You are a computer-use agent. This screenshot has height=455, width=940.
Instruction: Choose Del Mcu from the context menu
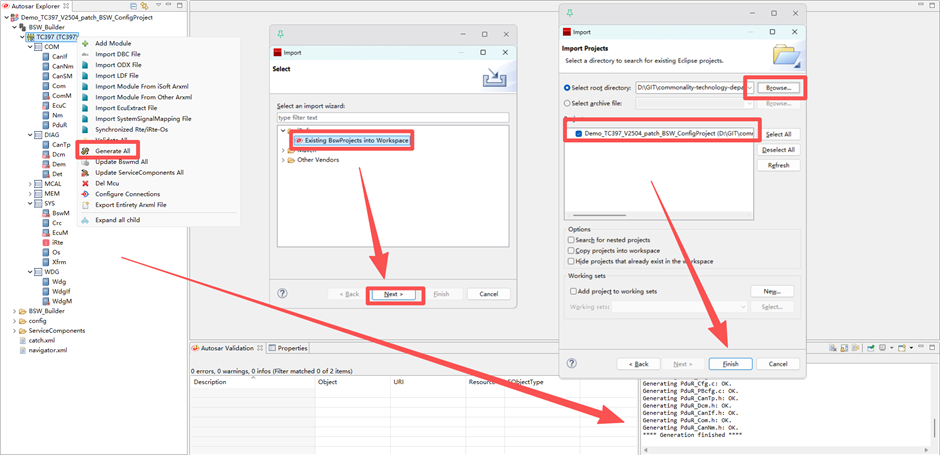tap(107, 183)
